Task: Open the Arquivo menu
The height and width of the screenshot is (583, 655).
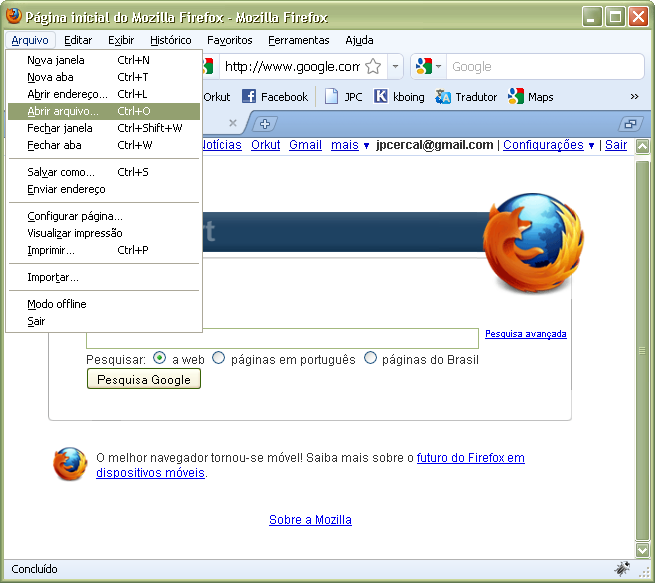Action: click(x=30, y=40)
